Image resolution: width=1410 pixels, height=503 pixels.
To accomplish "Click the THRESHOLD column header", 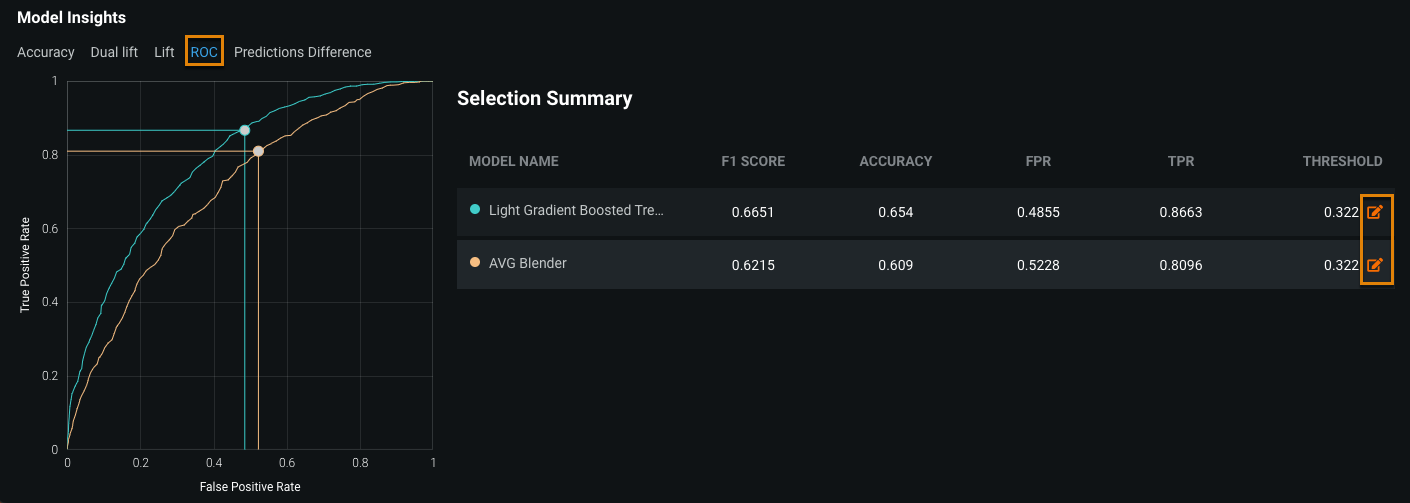I will pos(1342,161).
